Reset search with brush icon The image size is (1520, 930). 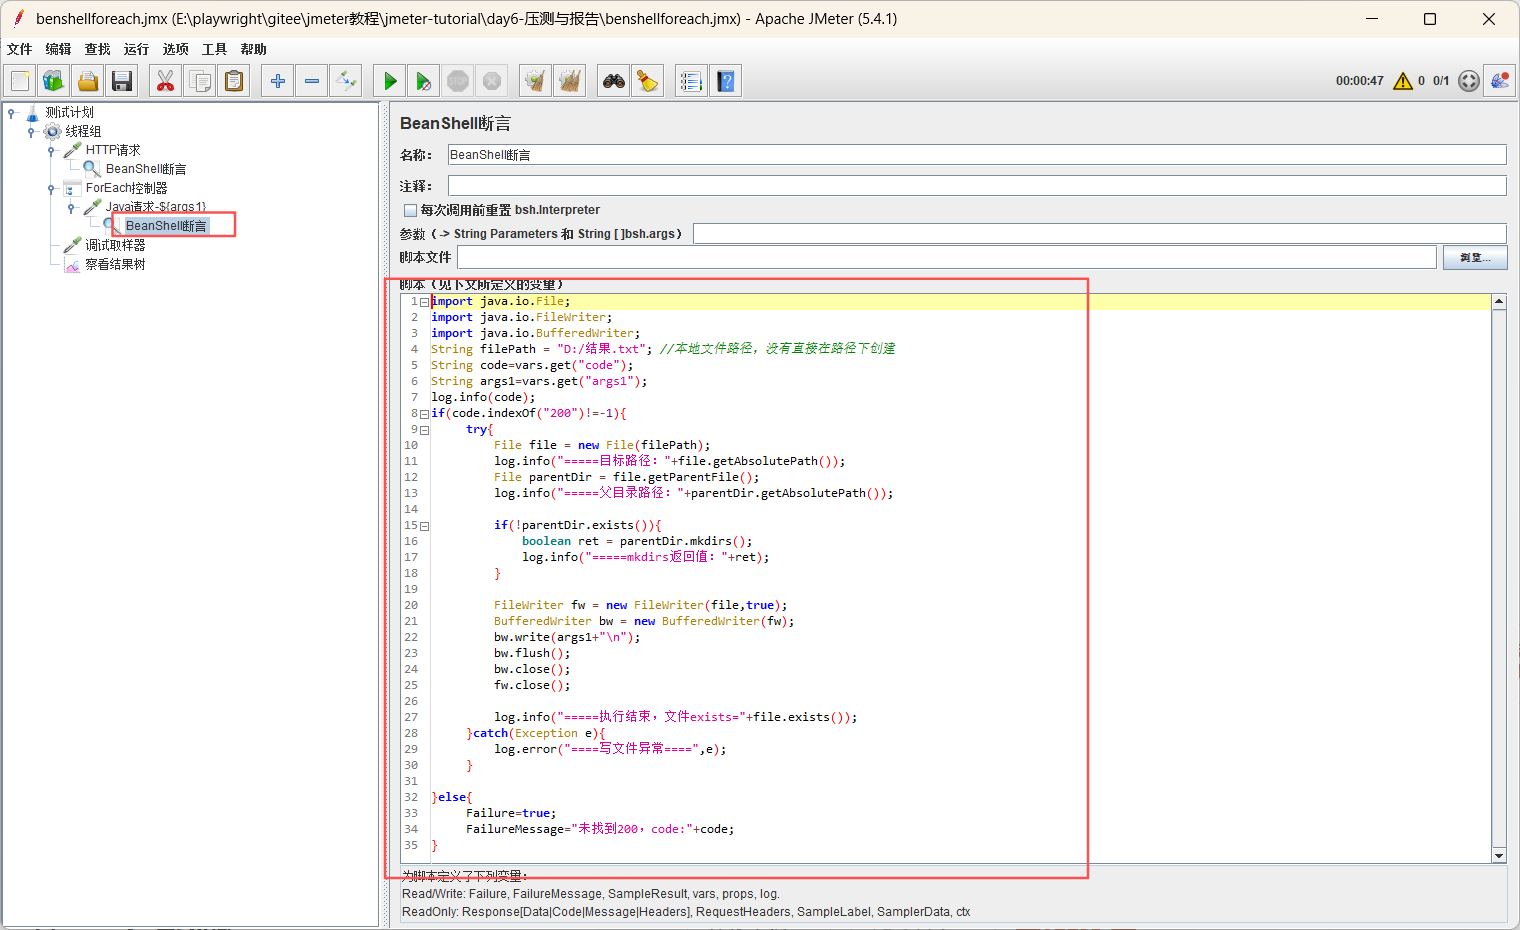648,81
